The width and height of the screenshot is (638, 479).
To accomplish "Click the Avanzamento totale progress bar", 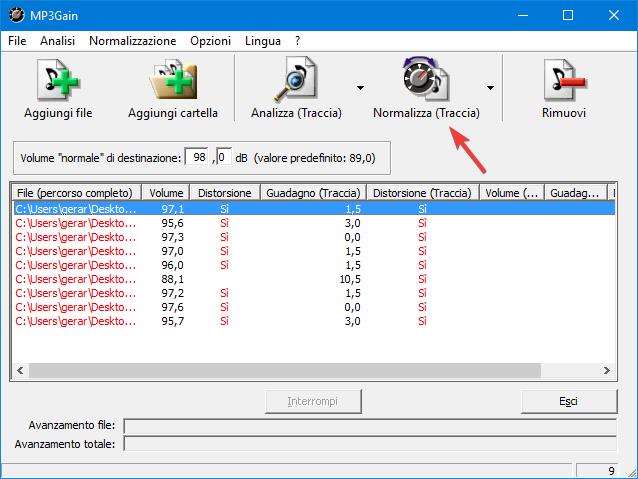I will [x=370, y=444].
